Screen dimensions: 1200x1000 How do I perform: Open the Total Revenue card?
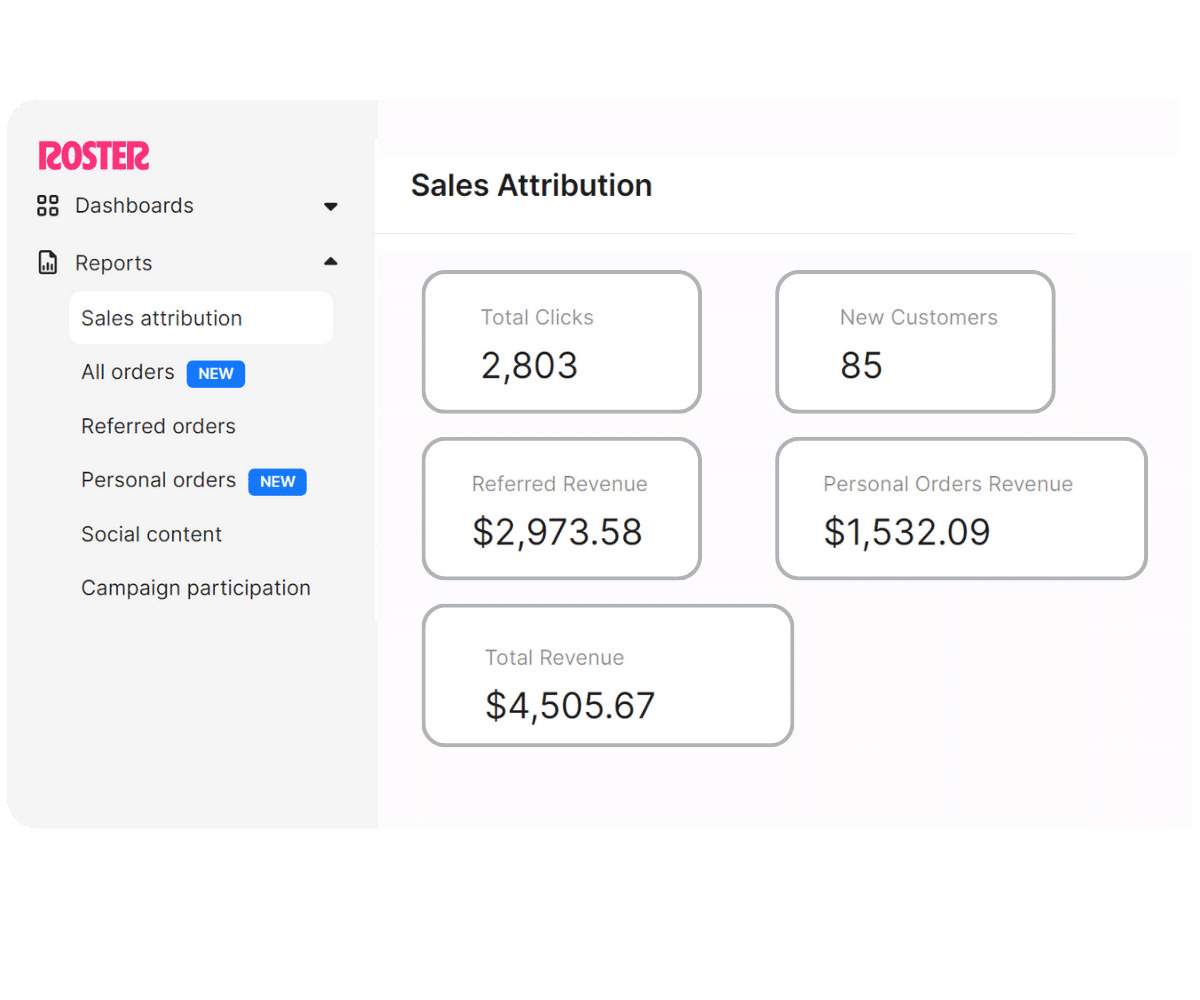click(607, 675)
